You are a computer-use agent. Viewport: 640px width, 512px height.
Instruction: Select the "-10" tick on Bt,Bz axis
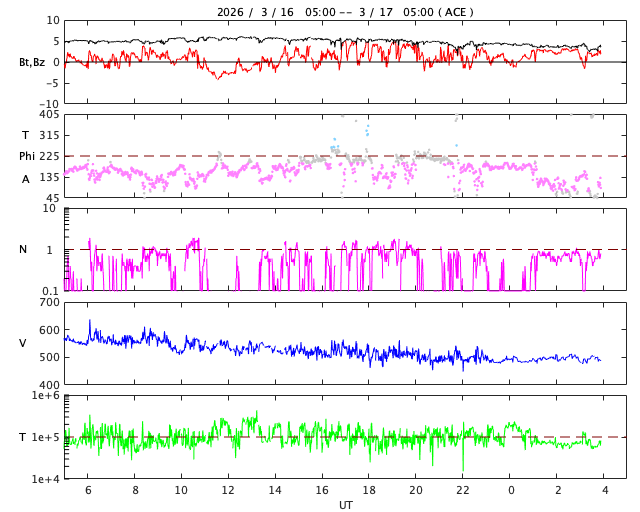point(48,103)
